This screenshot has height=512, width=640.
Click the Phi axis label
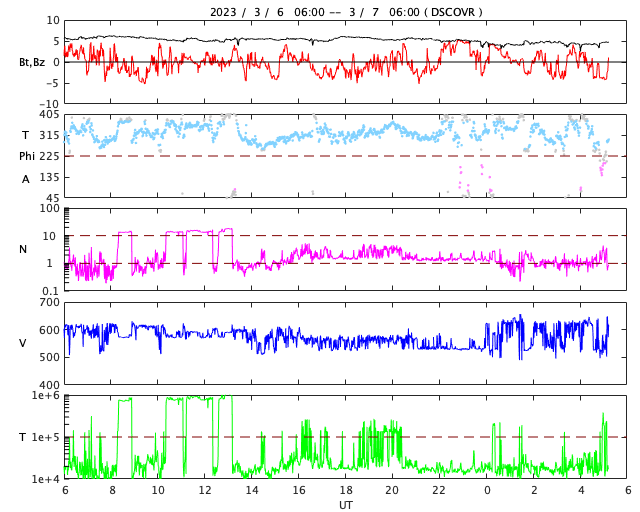(x=27, y=156)
